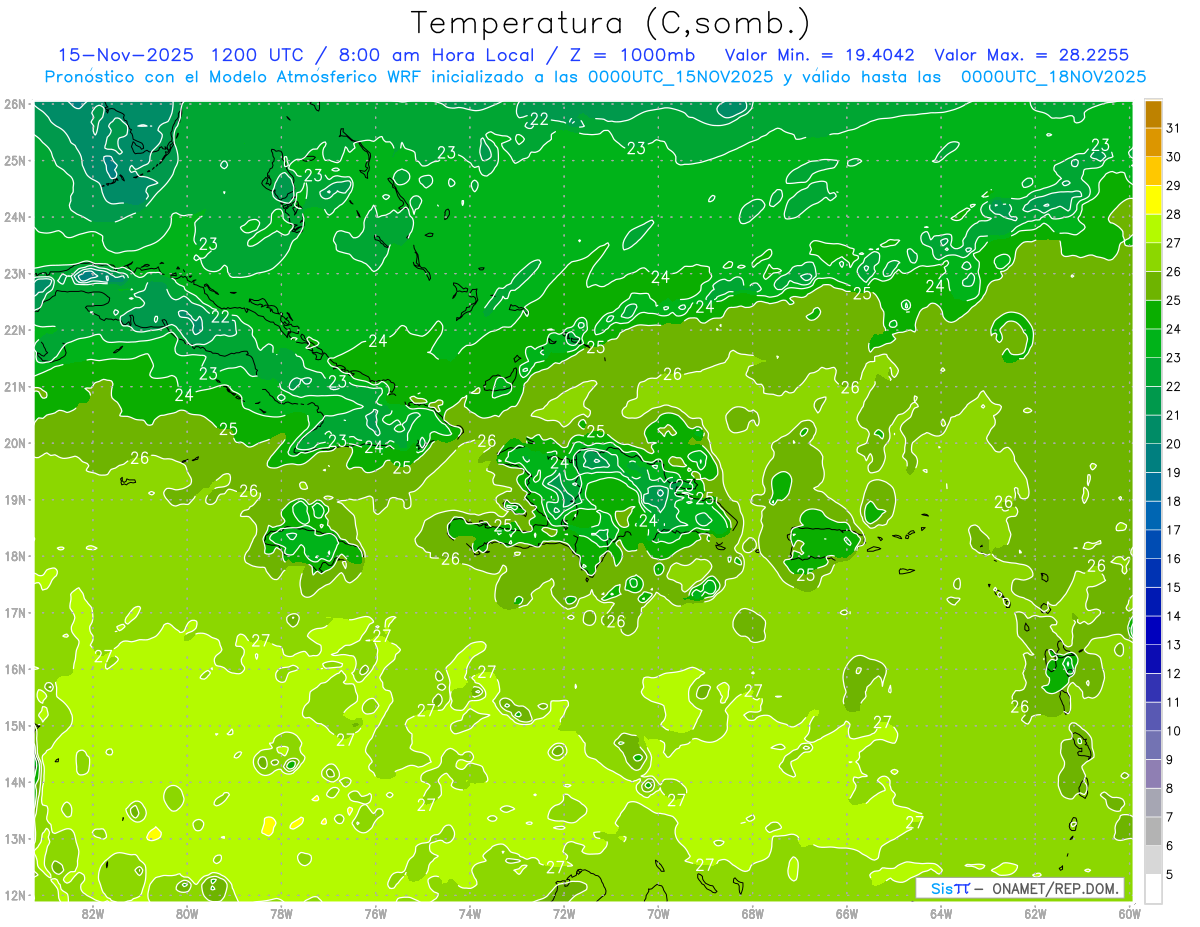
Task: Click the 17N latitude axis label
Action: tap(15, 613)
